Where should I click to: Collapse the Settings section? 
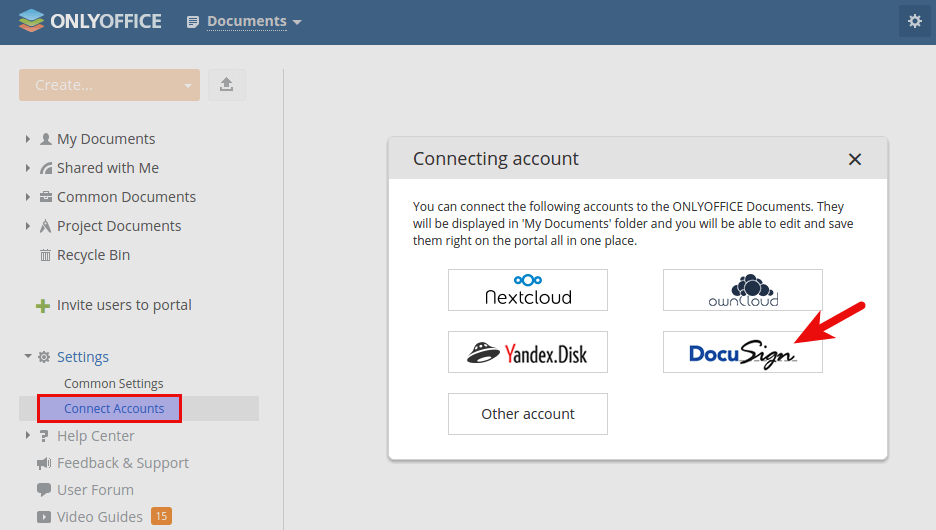pyautogui.click(x=28, y=356)
